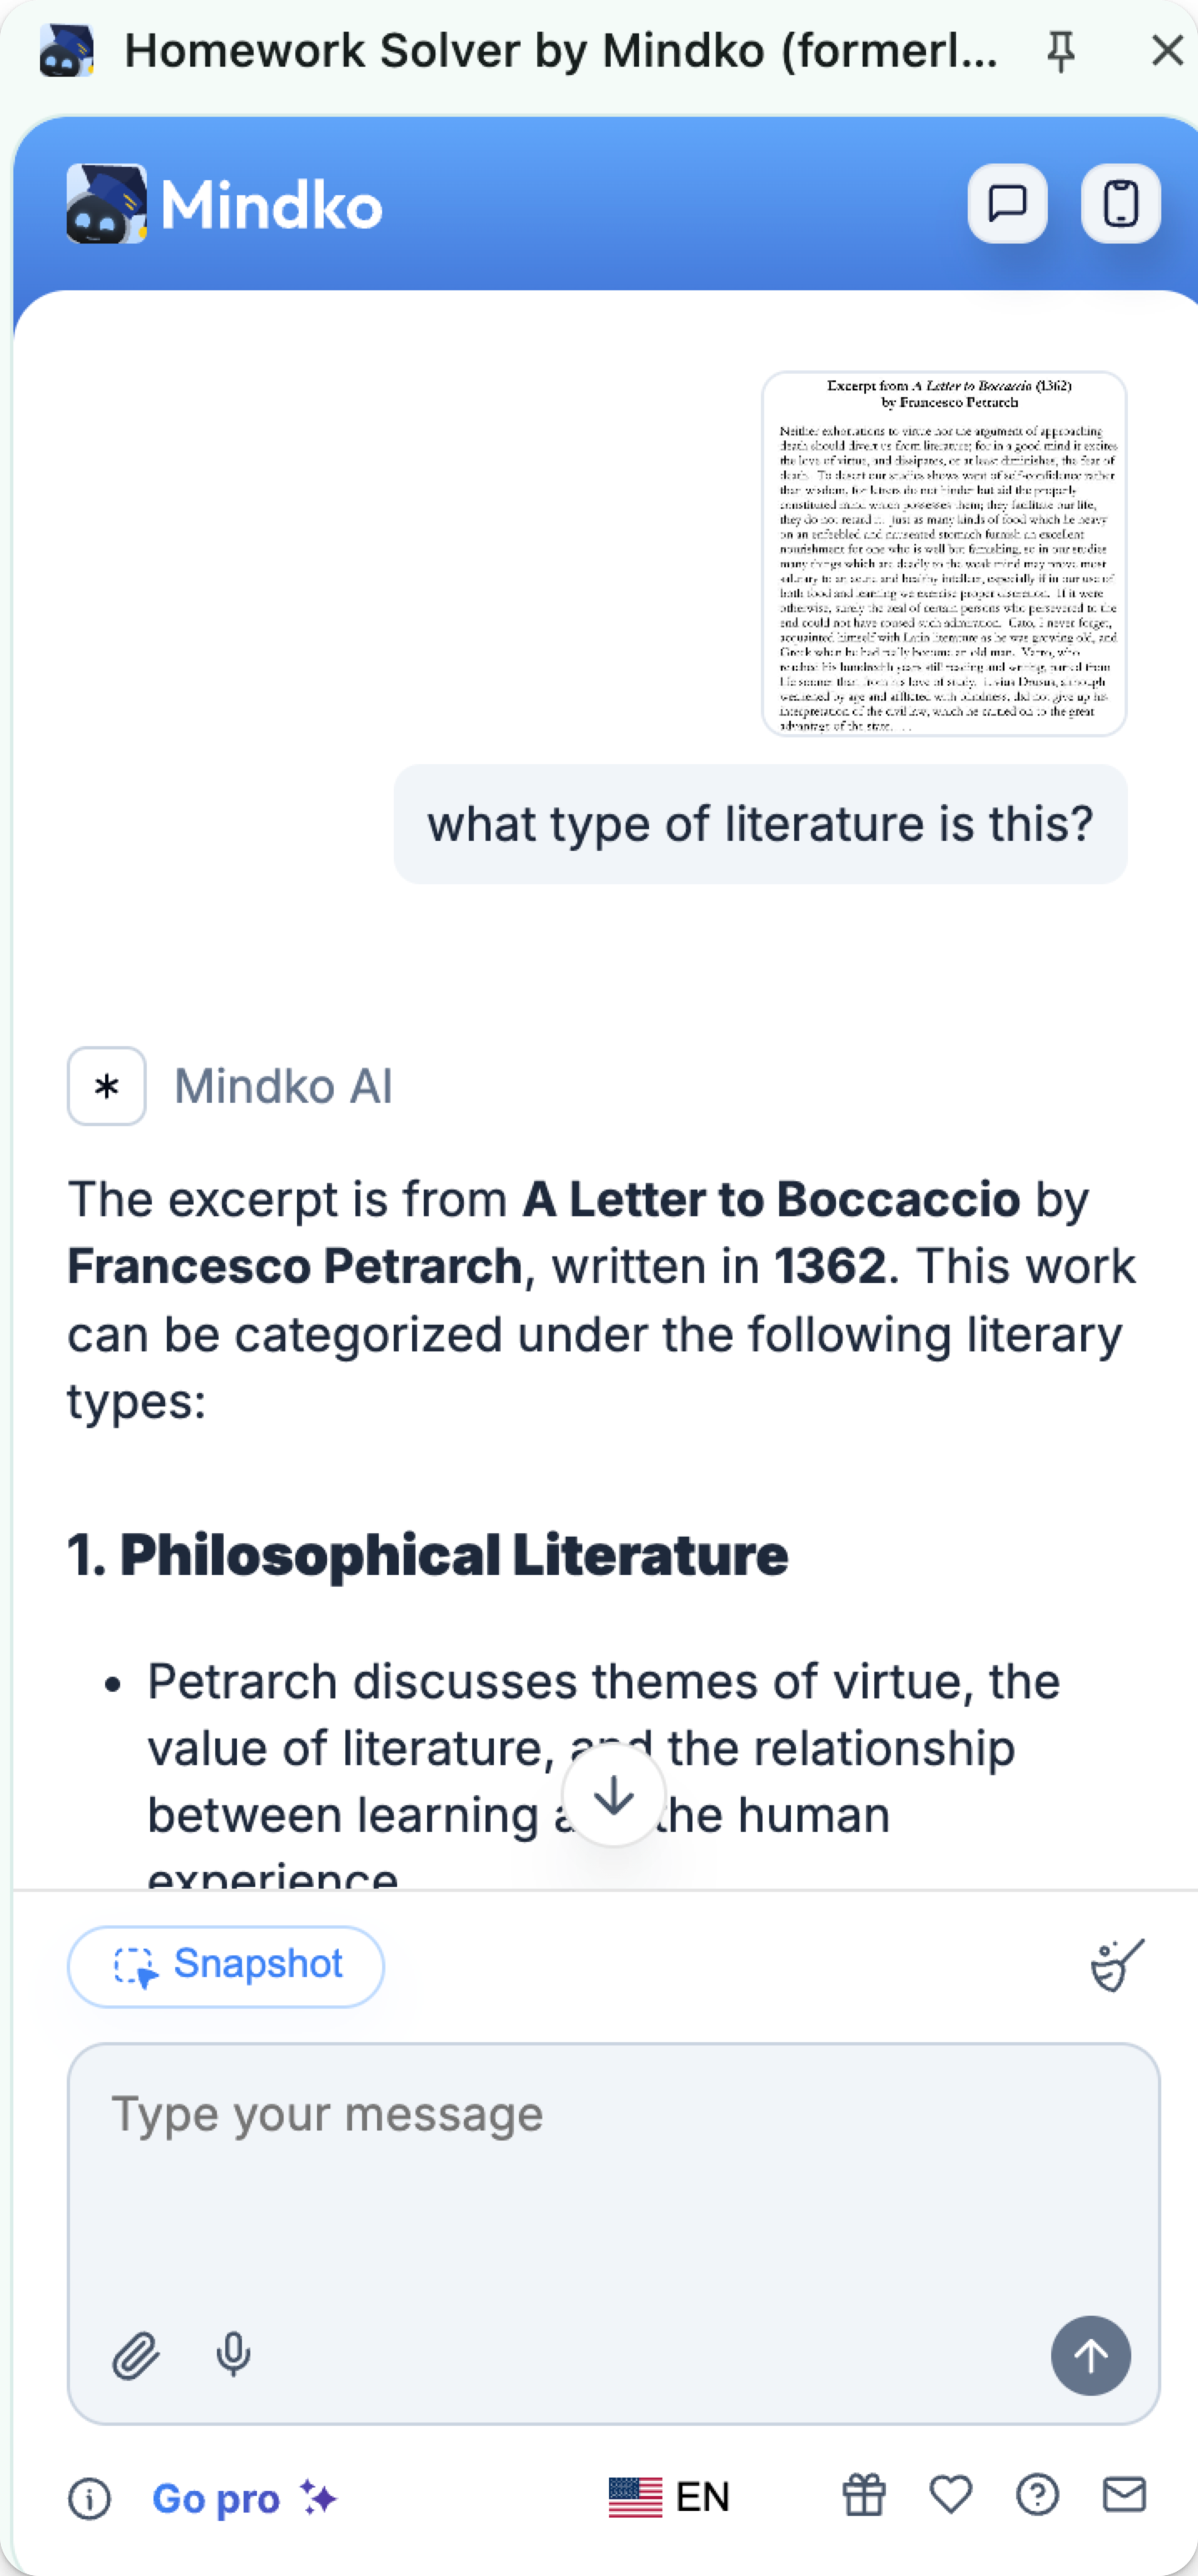Close the Homework Solver side panel
Screen dimensions: 1198x2576
point(1167,50)
